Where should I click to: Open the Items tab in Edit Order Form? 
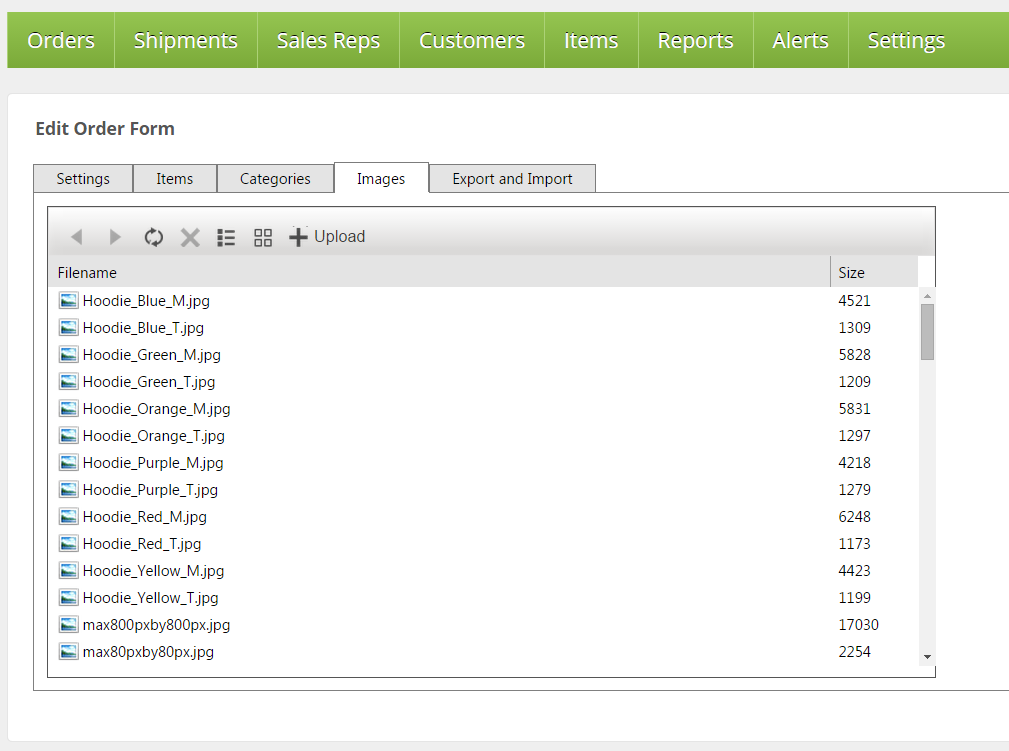coord(174,179)
